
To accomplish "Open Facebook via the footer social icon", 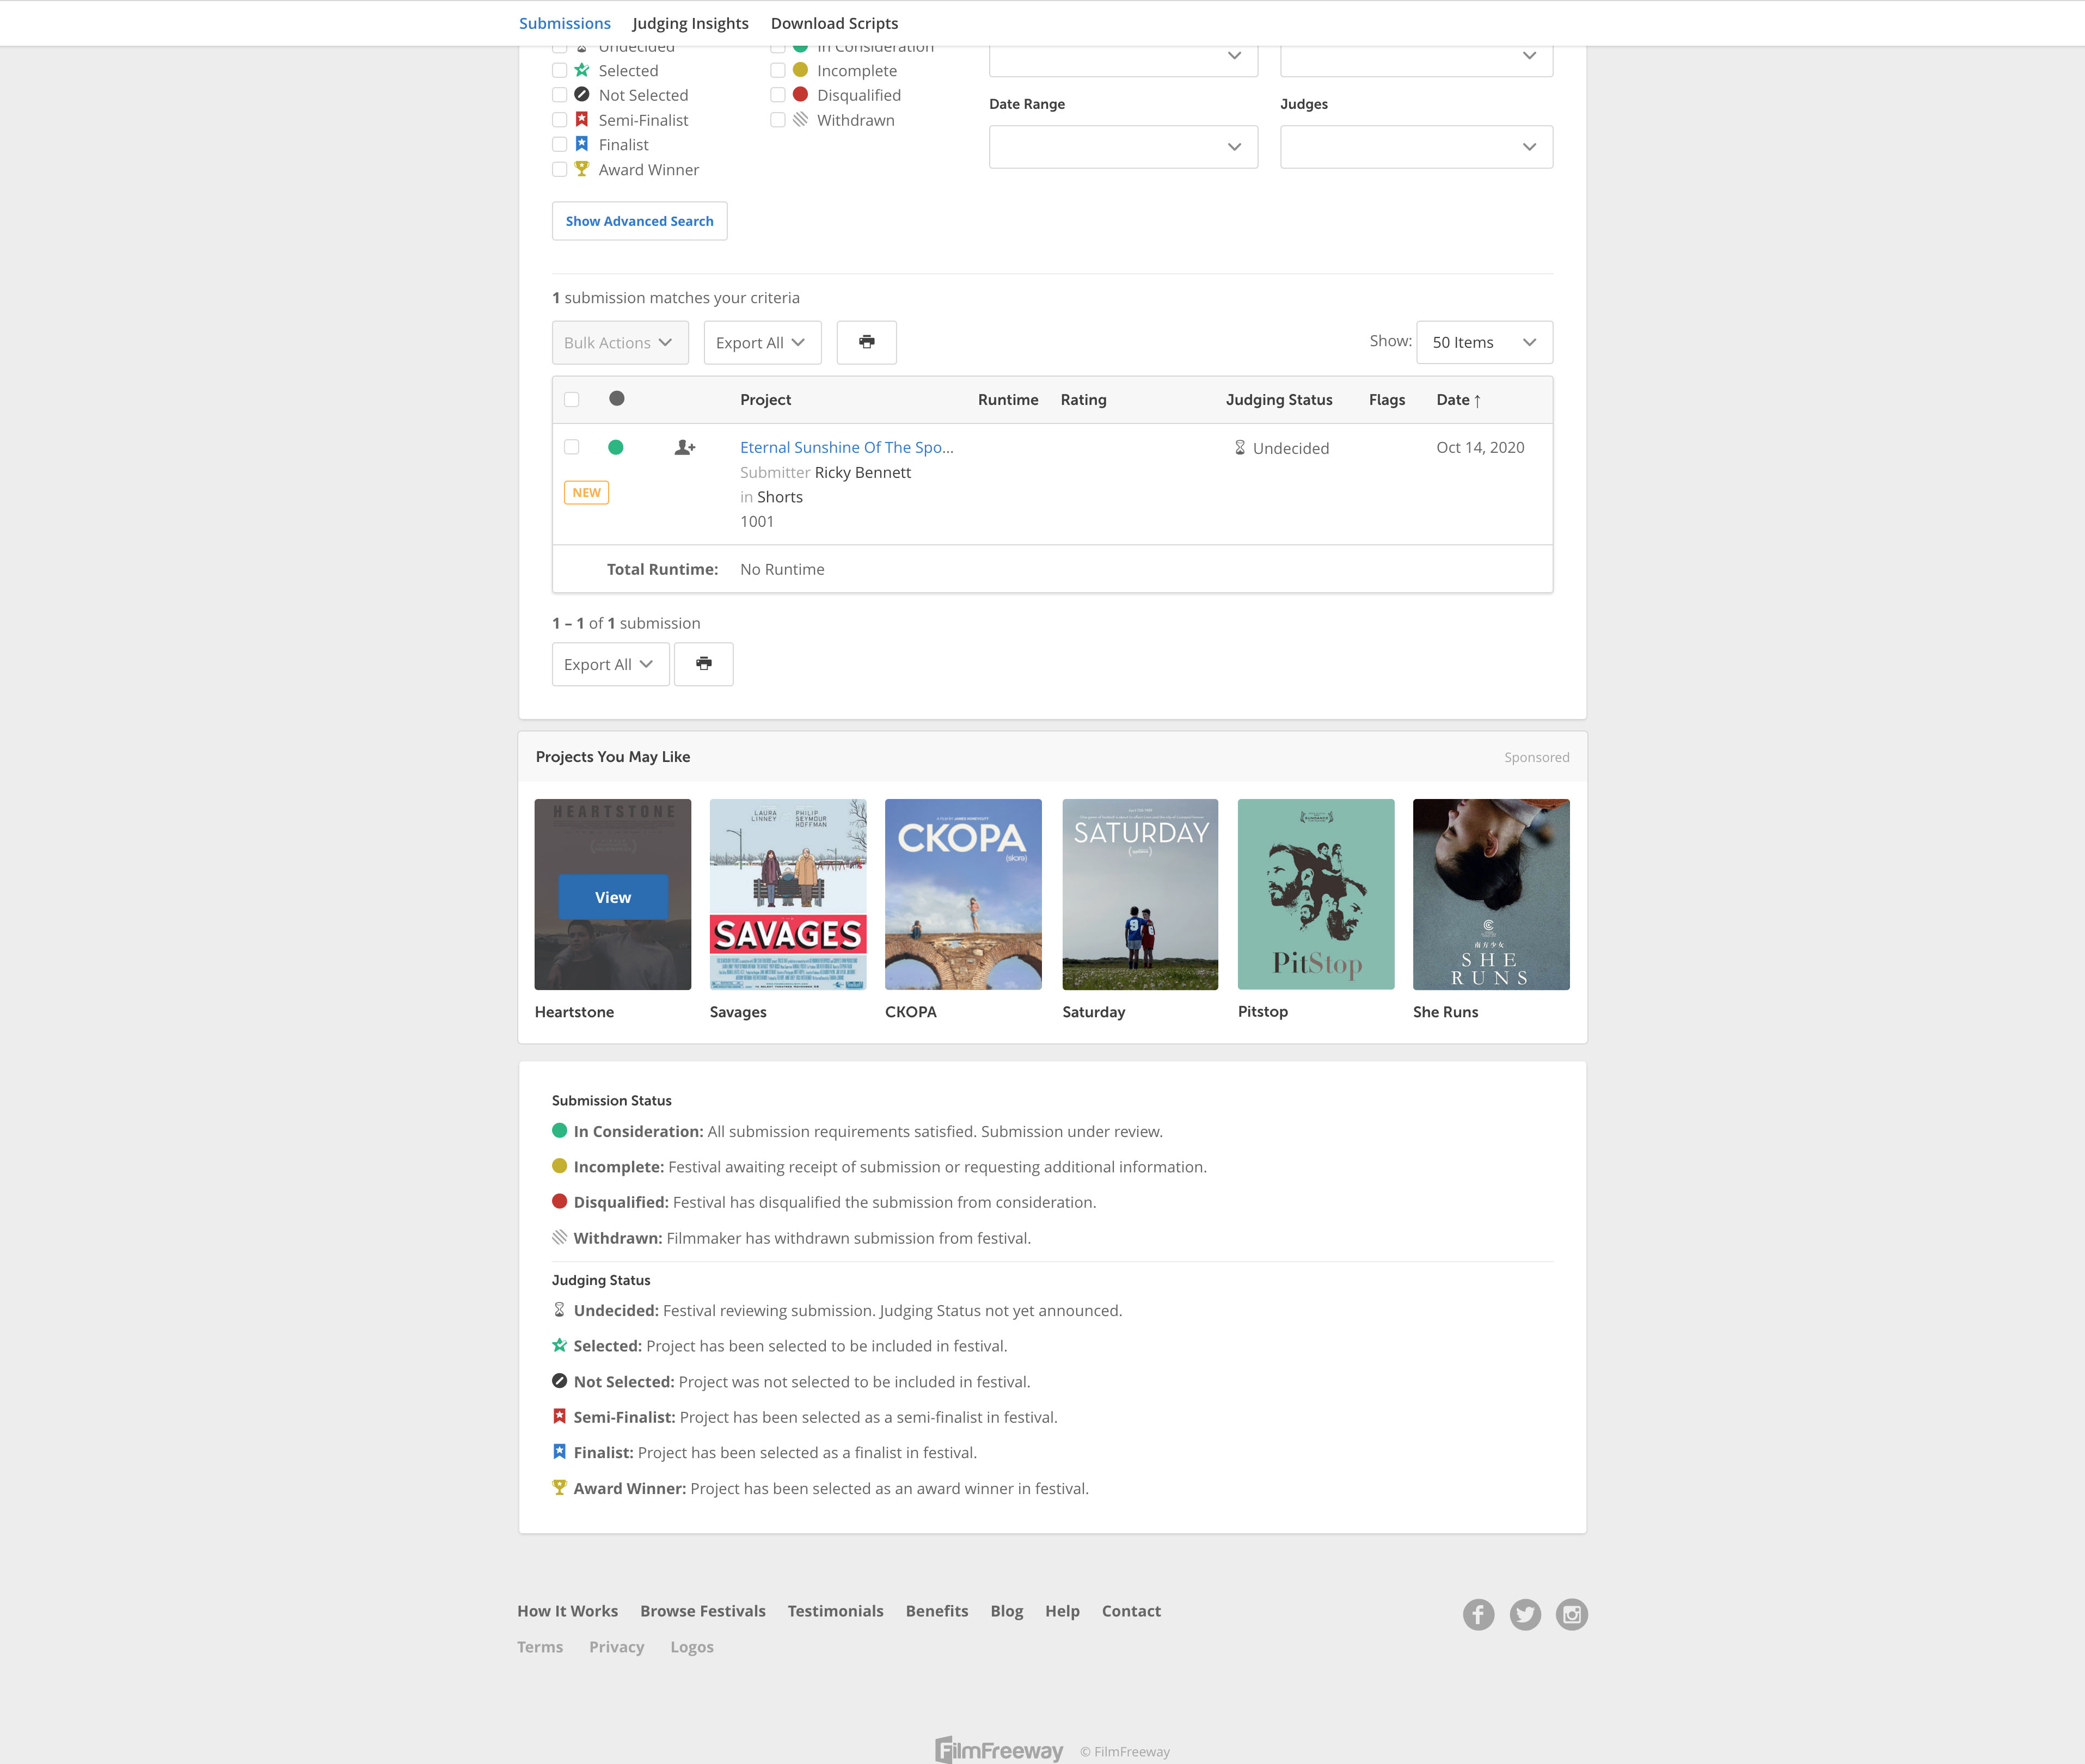I will pos(1479,1614).
